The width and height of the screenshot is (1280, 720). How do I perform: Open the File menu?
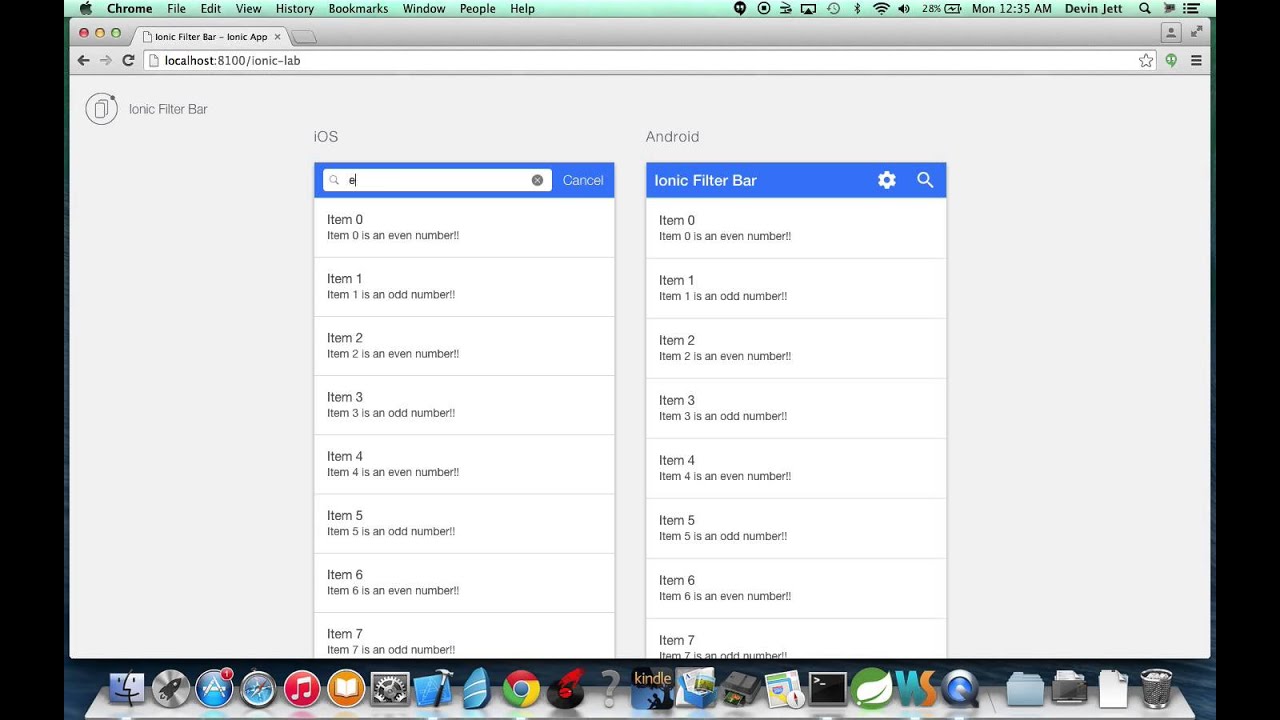pyautogui.click(x=176, y=8)
